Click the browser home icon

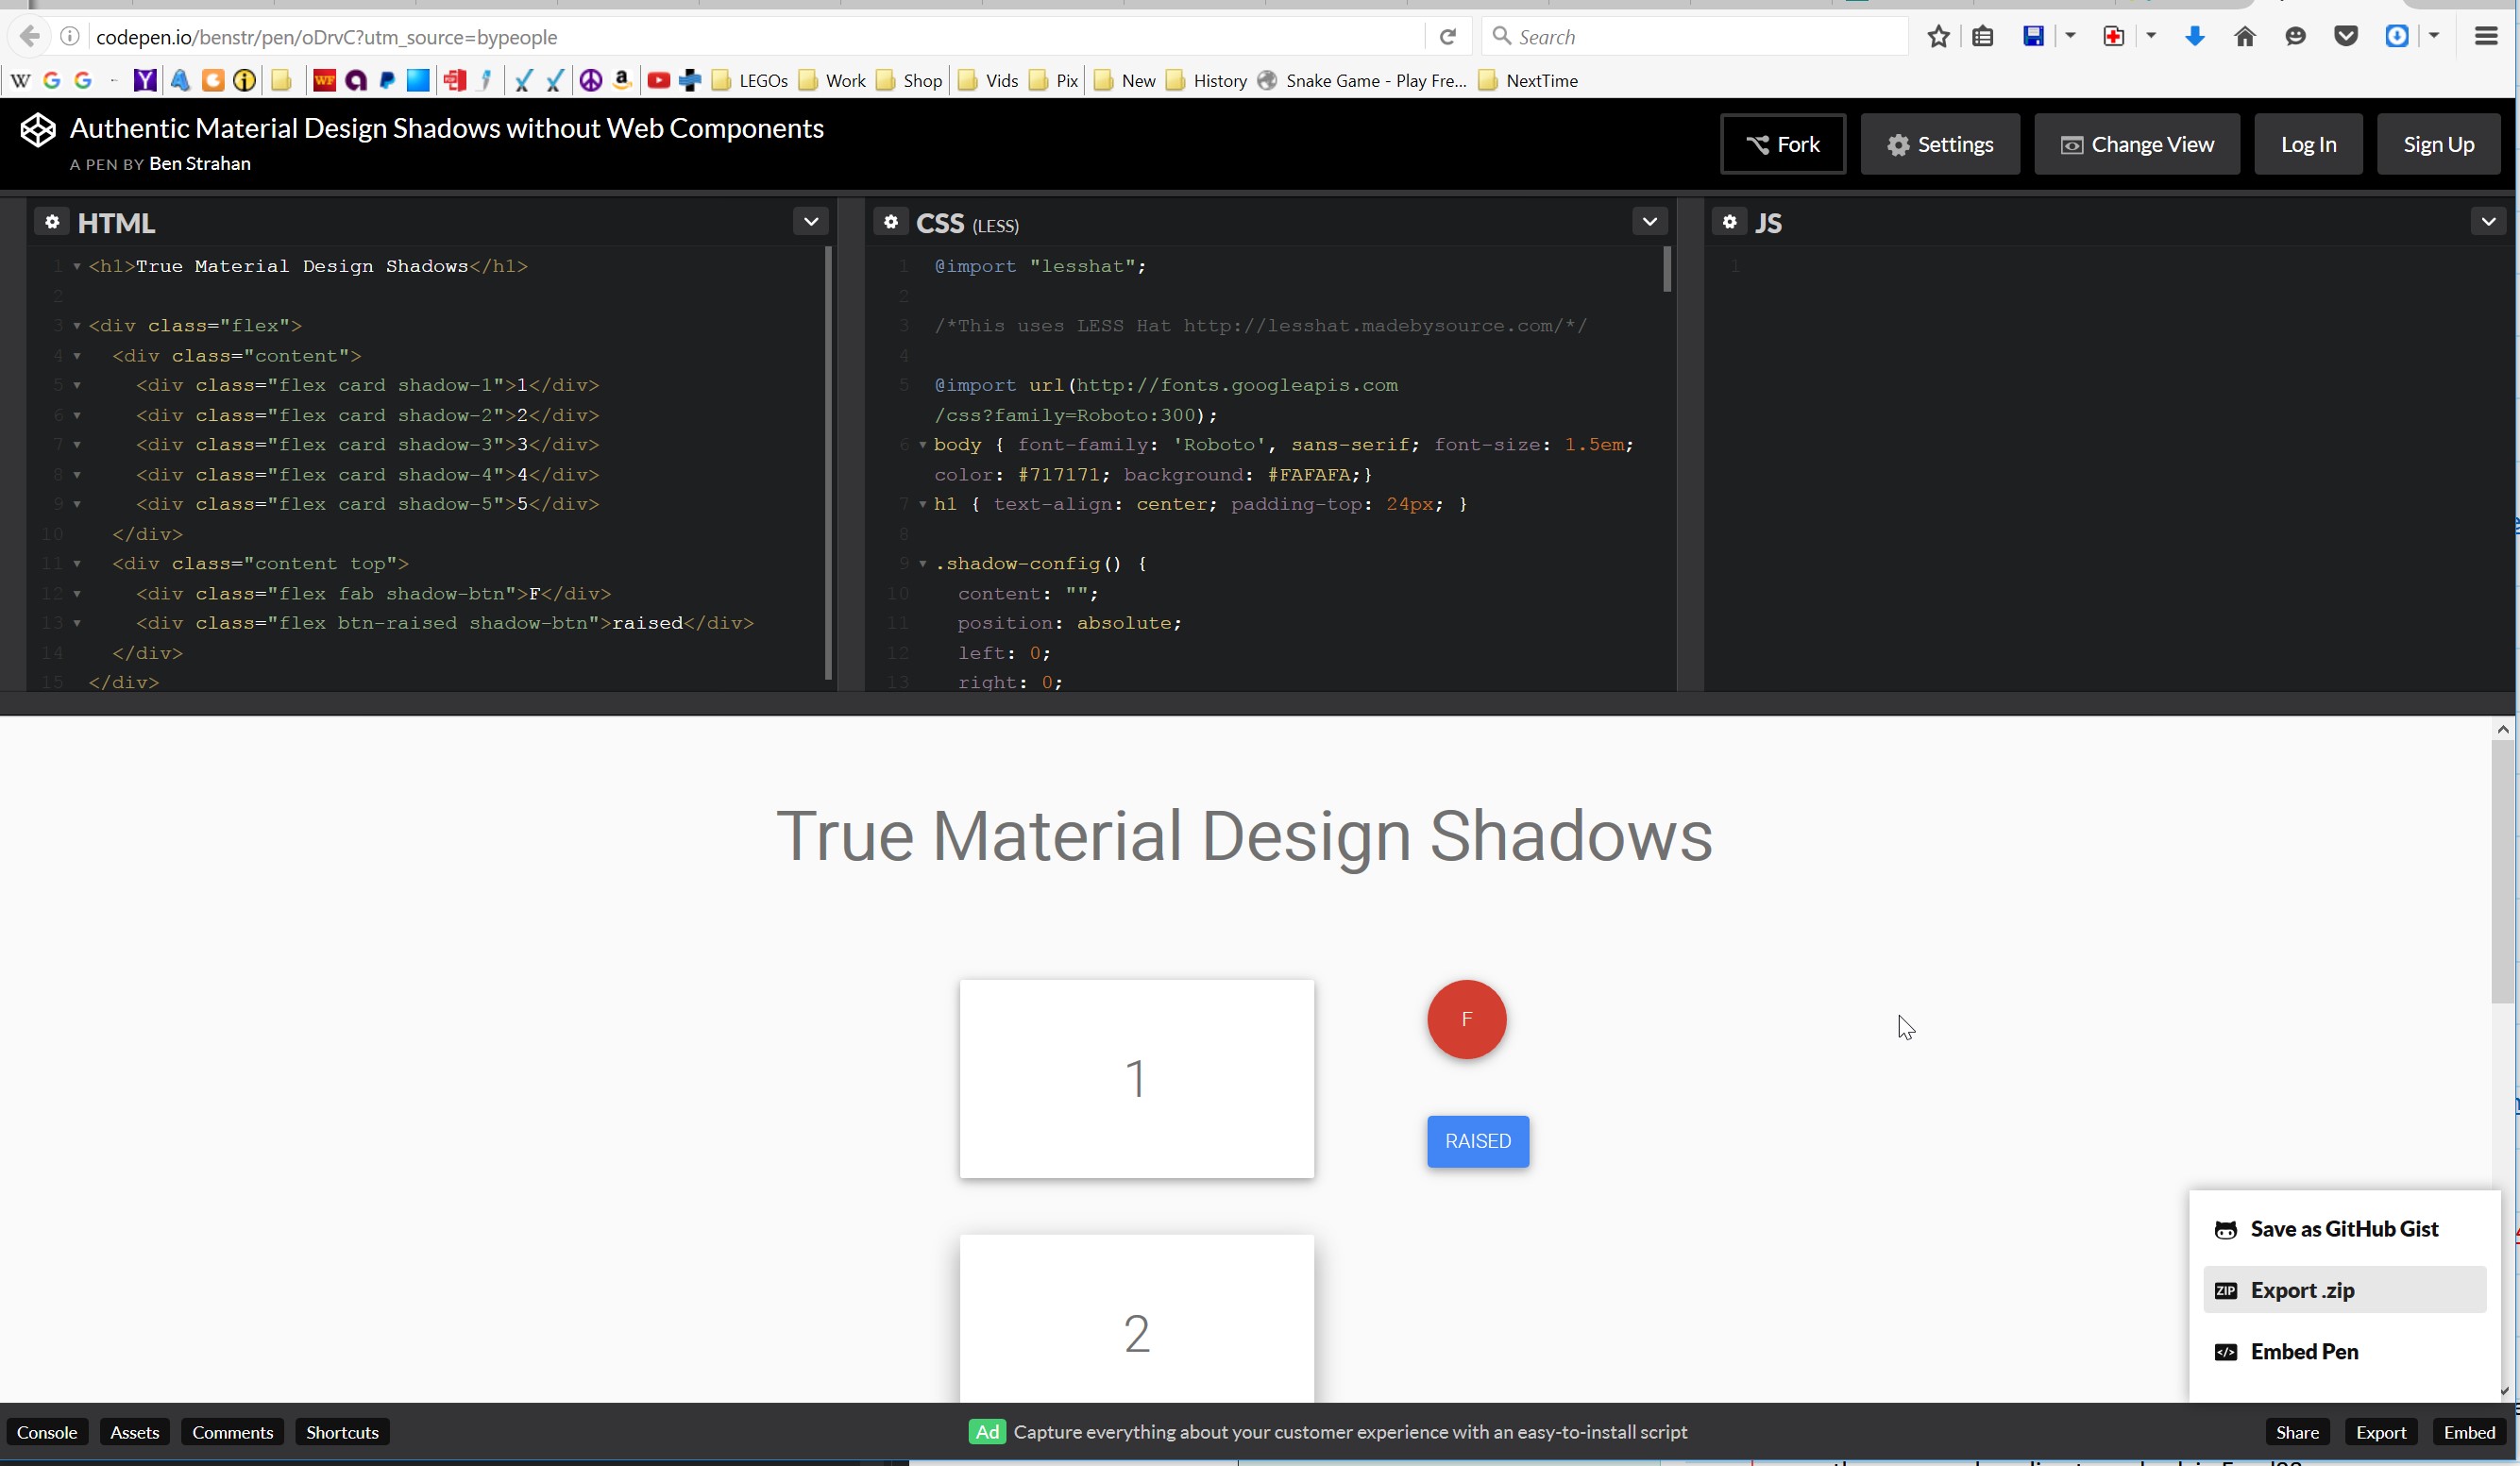(2245, 37)
